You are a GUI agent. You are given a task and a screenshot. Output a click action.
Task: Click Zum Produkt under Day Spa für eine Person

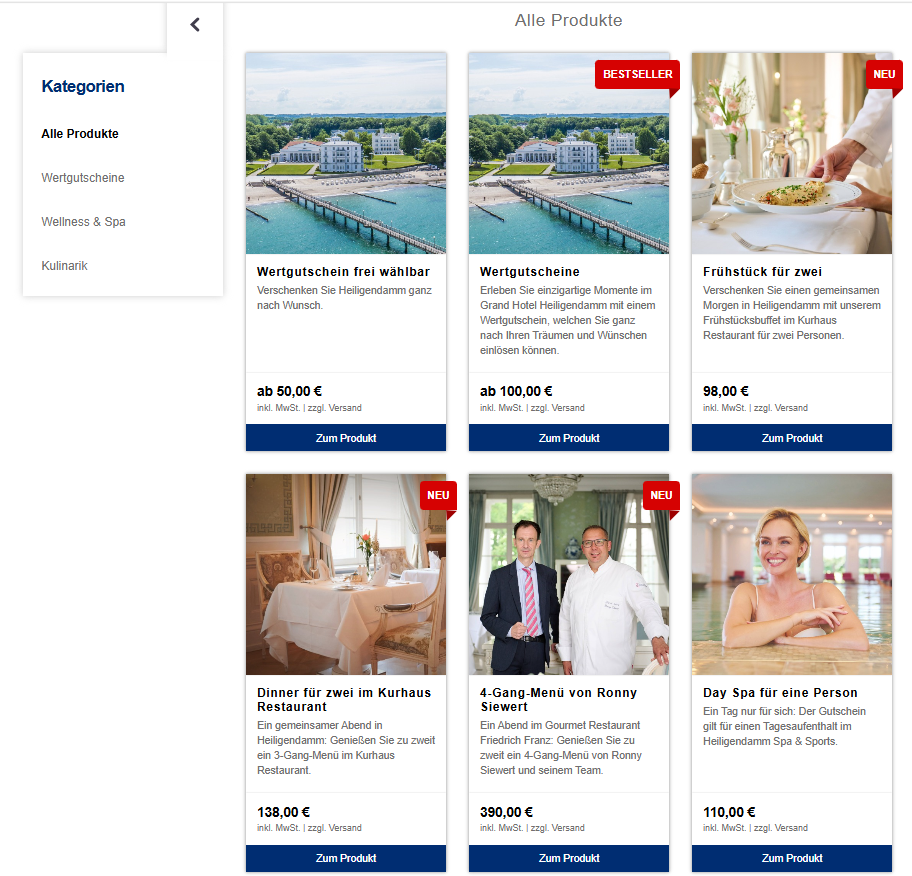792,858
